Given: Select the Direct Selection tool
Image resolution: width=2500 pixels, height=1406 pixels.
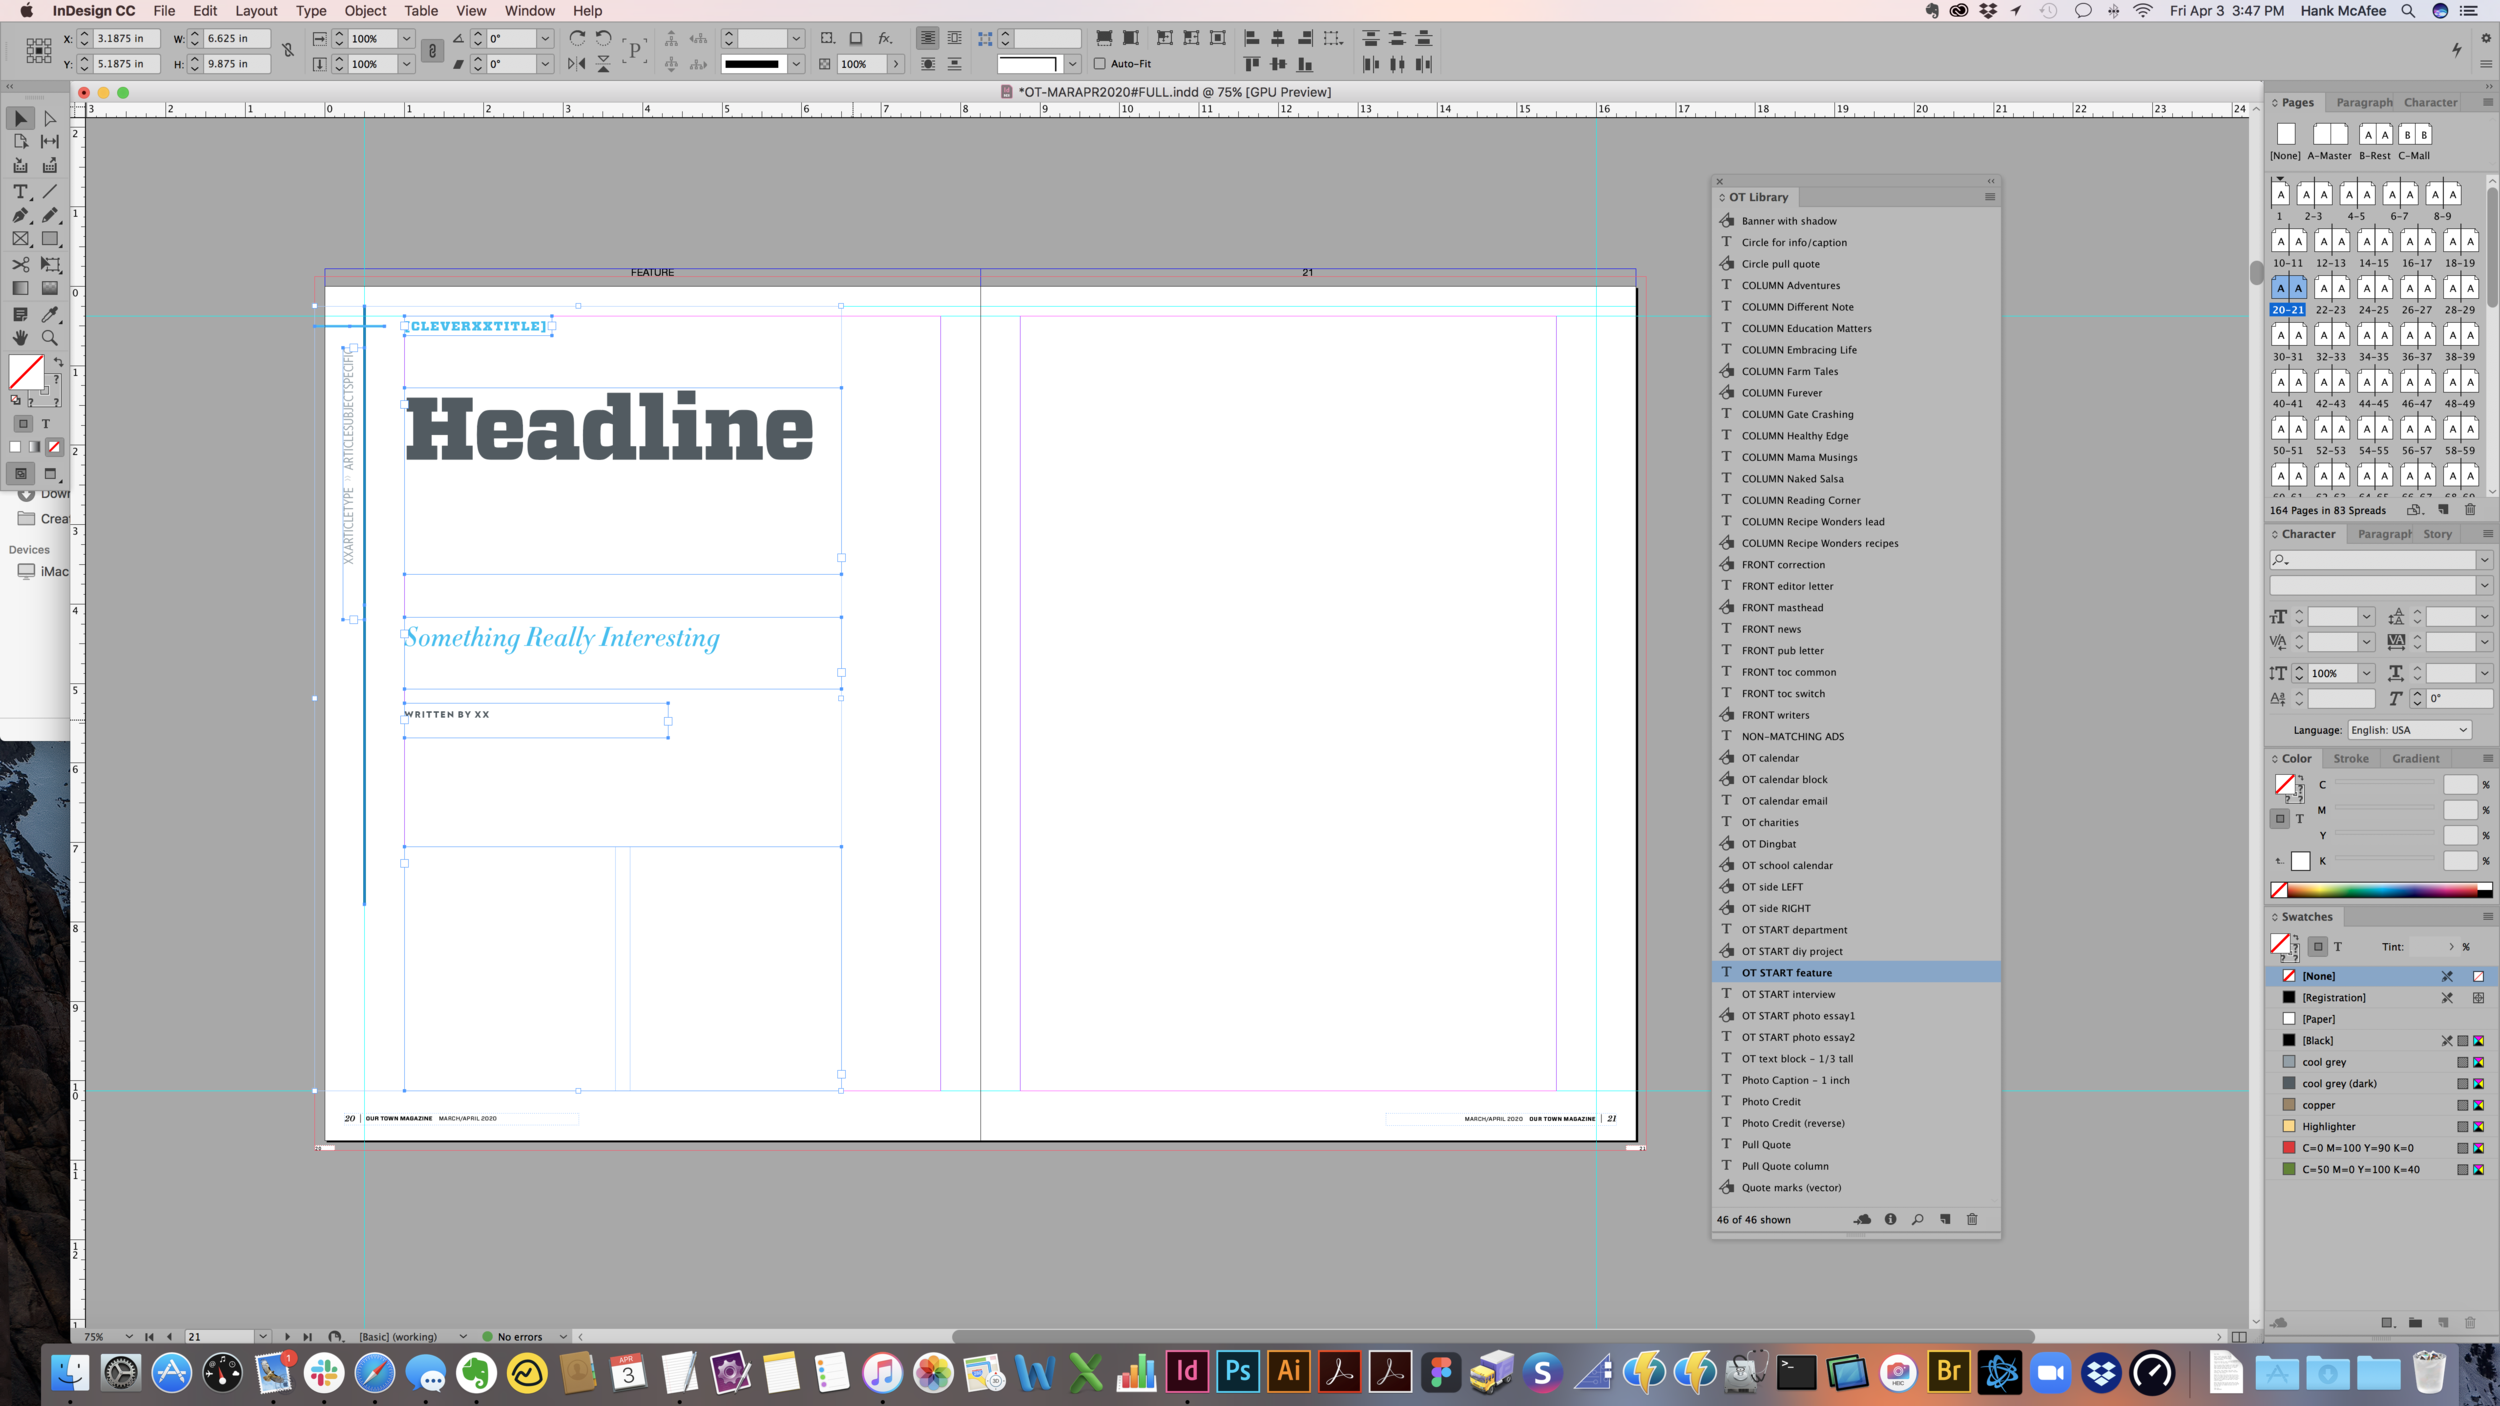Looking at the screenshot, I should tap(49, 118).
